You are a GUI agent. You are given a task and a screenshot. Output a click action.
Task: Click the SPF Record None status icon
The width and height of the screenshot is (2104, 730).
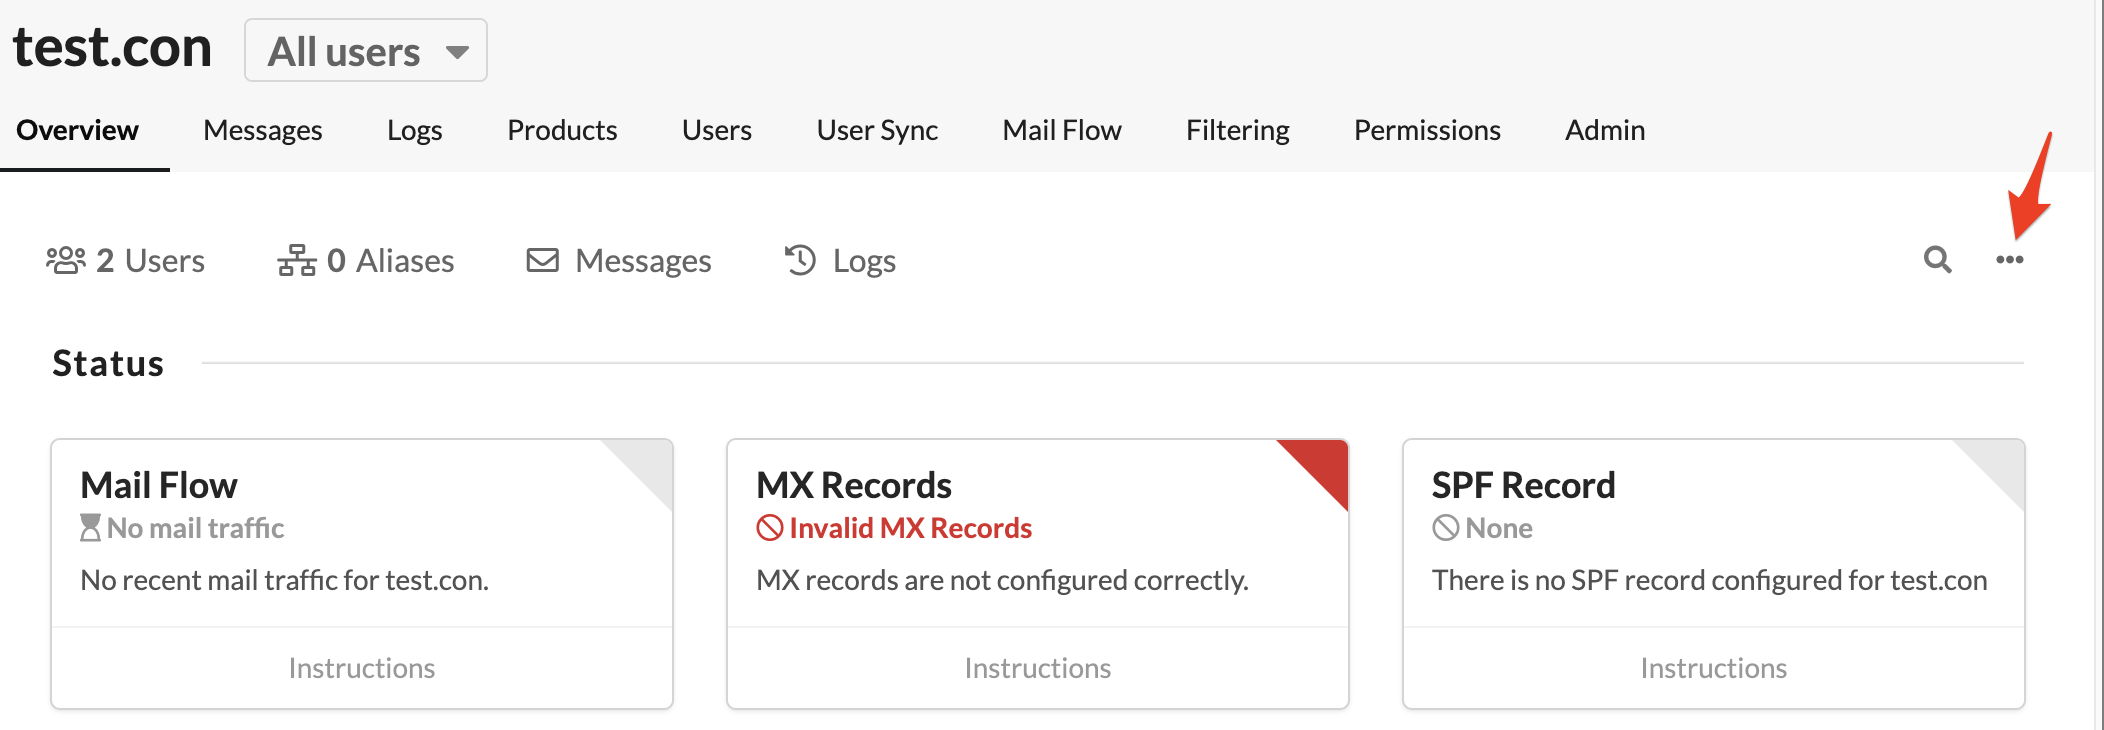[1445, 527]
